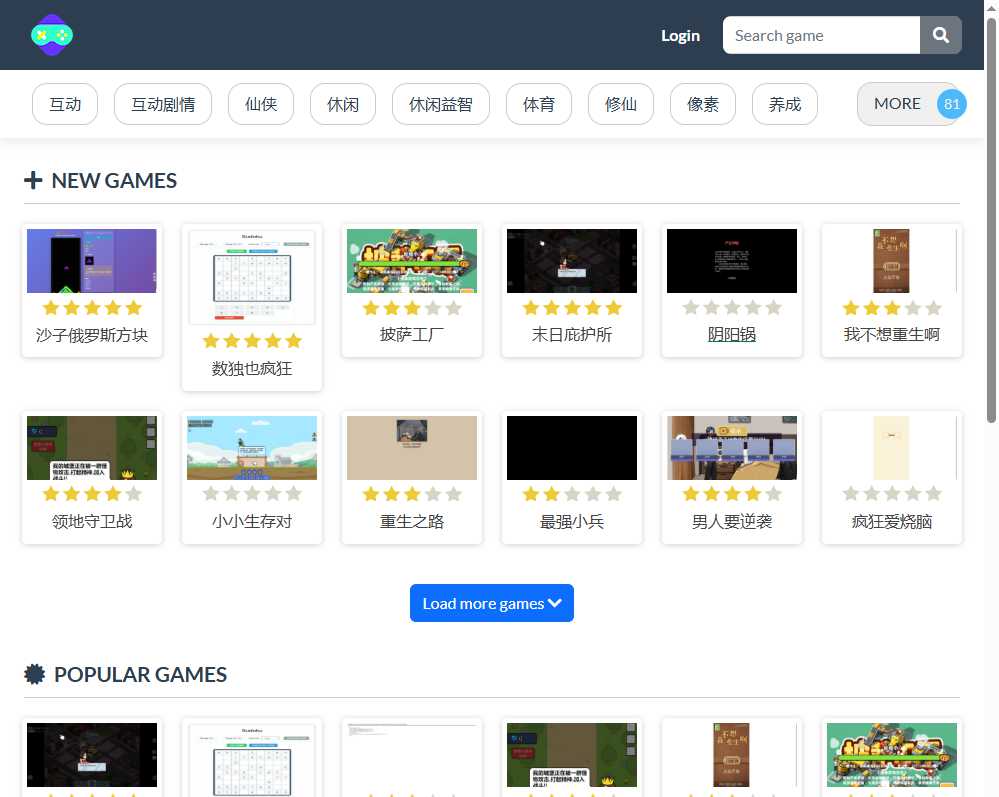Click the plus icon beside NEW GAMES

pyautogui.click(x=33, y=180)
